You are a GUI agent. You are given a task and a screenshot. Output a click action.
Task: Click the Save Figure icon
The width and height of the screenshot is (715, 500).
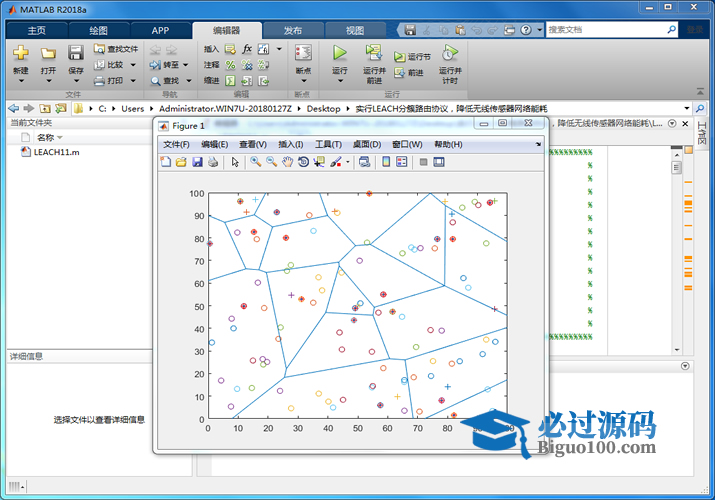[x=197, y=162]
